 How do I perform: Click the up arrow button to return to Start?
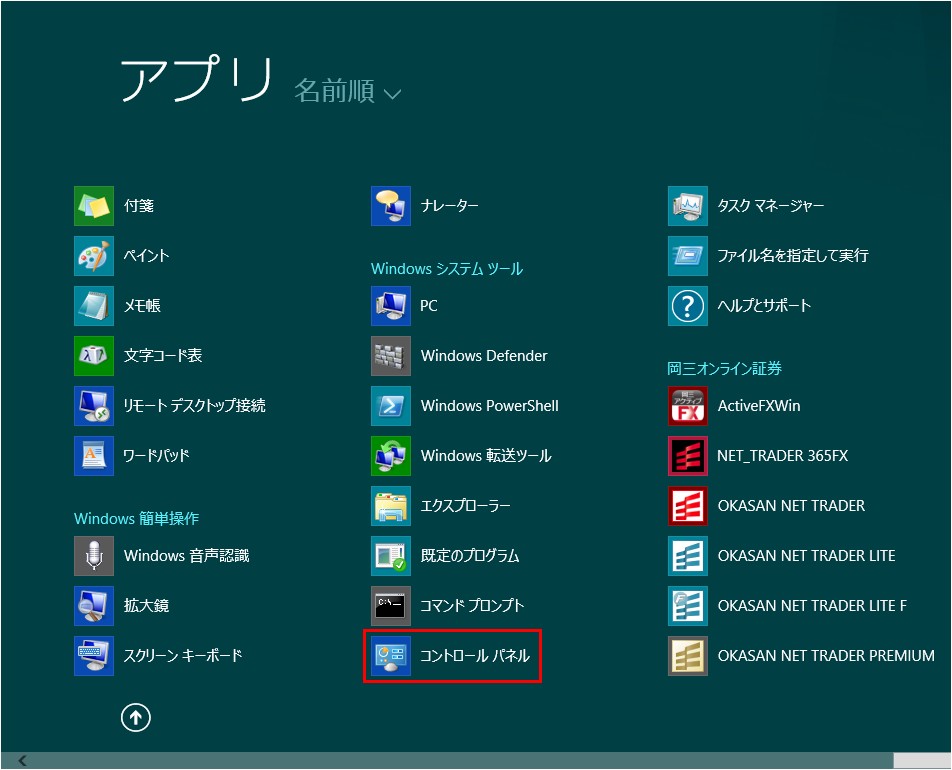135,718
